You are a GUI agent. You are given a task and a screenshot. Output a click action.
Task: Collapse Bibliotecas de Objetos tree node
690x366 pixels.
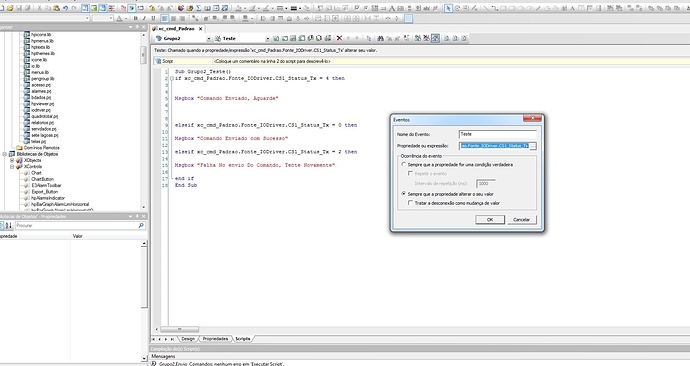pyautogui.click(x=5, y=154)
